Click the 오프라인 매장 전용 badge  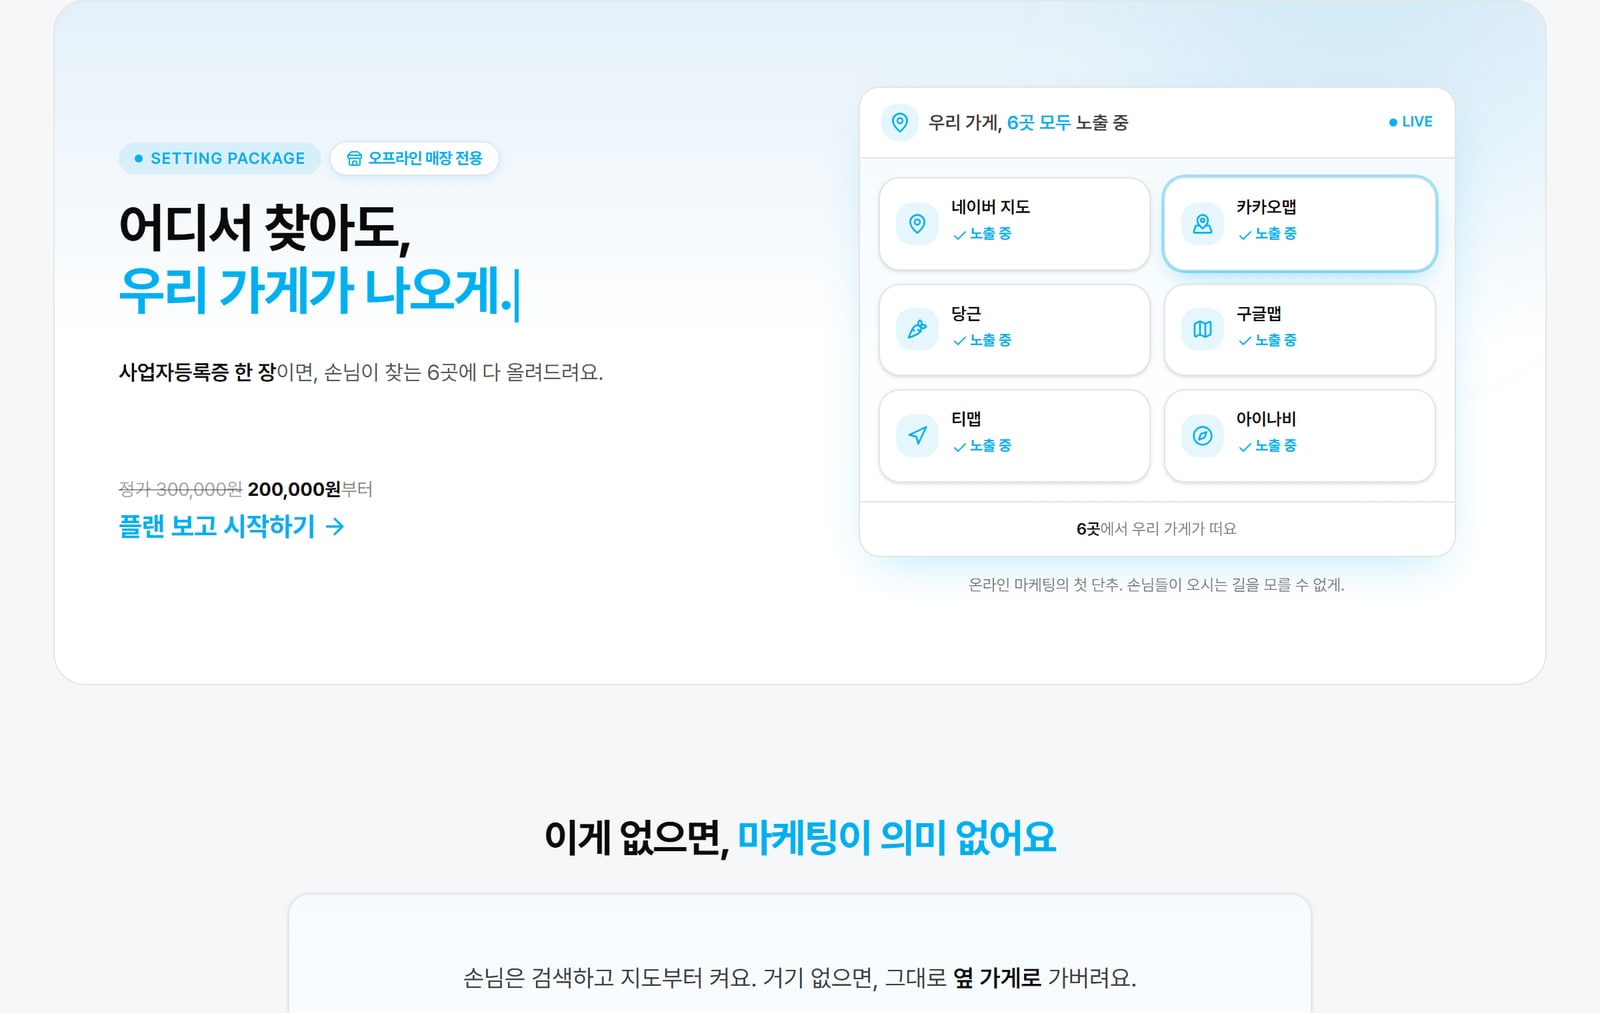(414, 158)
